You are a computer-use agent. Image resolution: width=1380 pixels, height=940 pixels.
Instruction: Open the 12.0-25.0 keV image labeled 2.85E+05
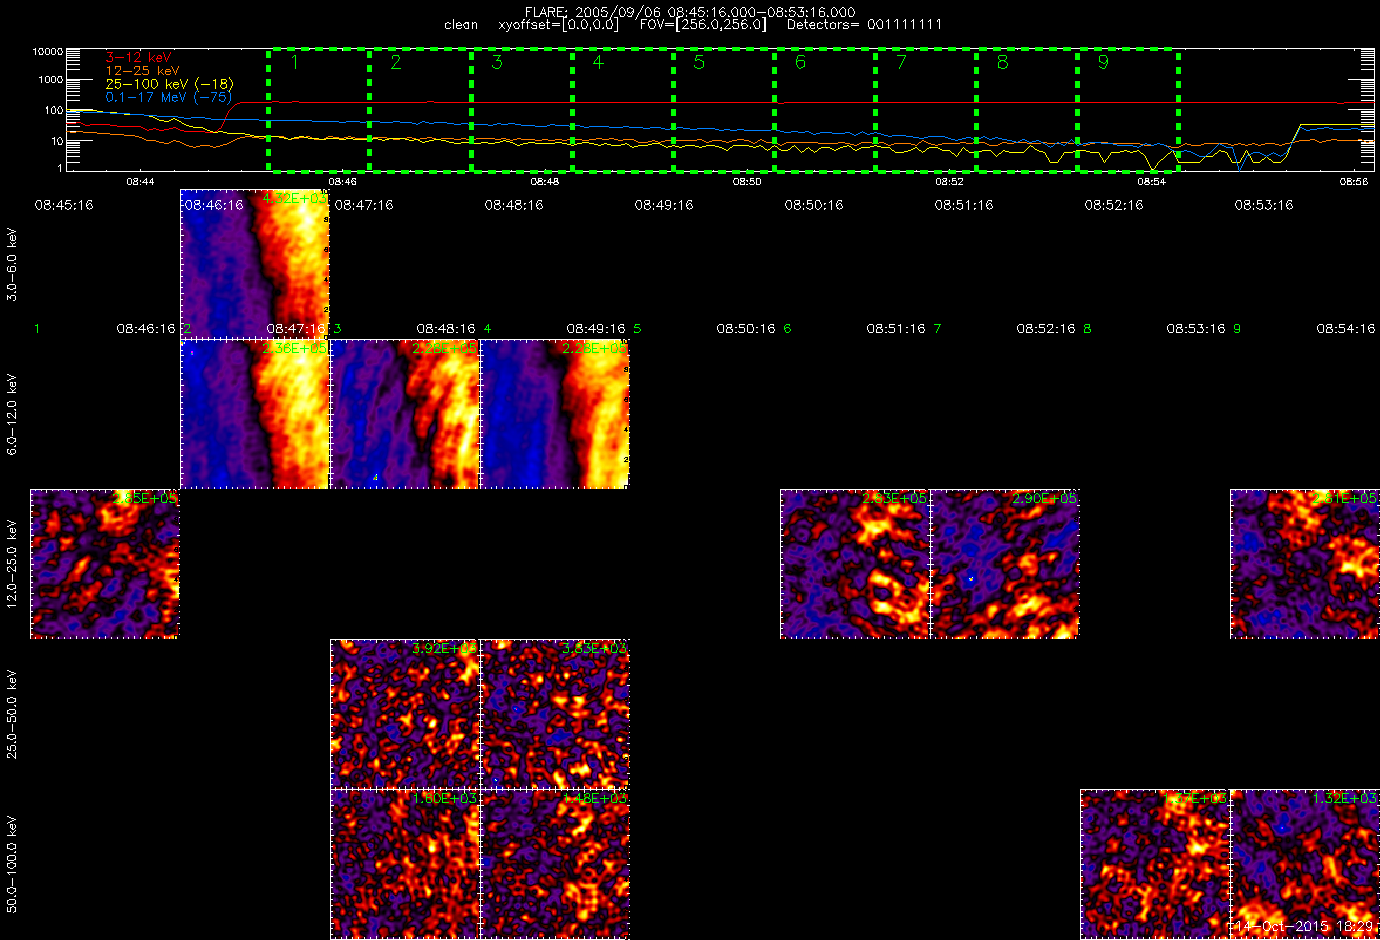105,564
